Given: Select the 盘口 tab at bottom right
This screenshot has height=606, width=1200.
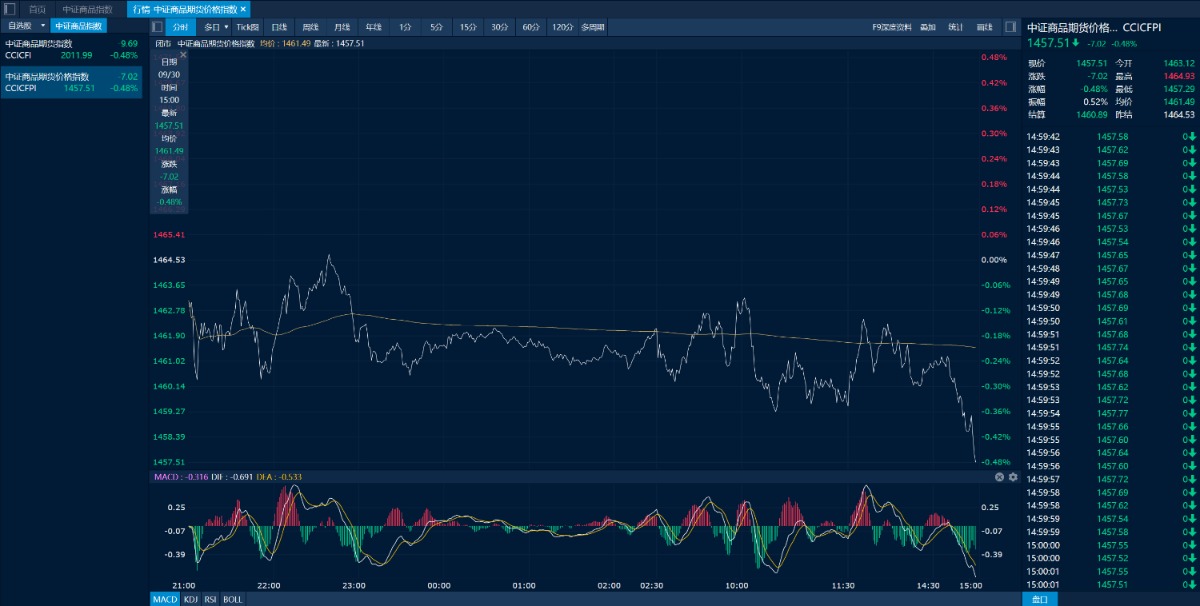Looking at the screenshot, I should (1040, 599).
